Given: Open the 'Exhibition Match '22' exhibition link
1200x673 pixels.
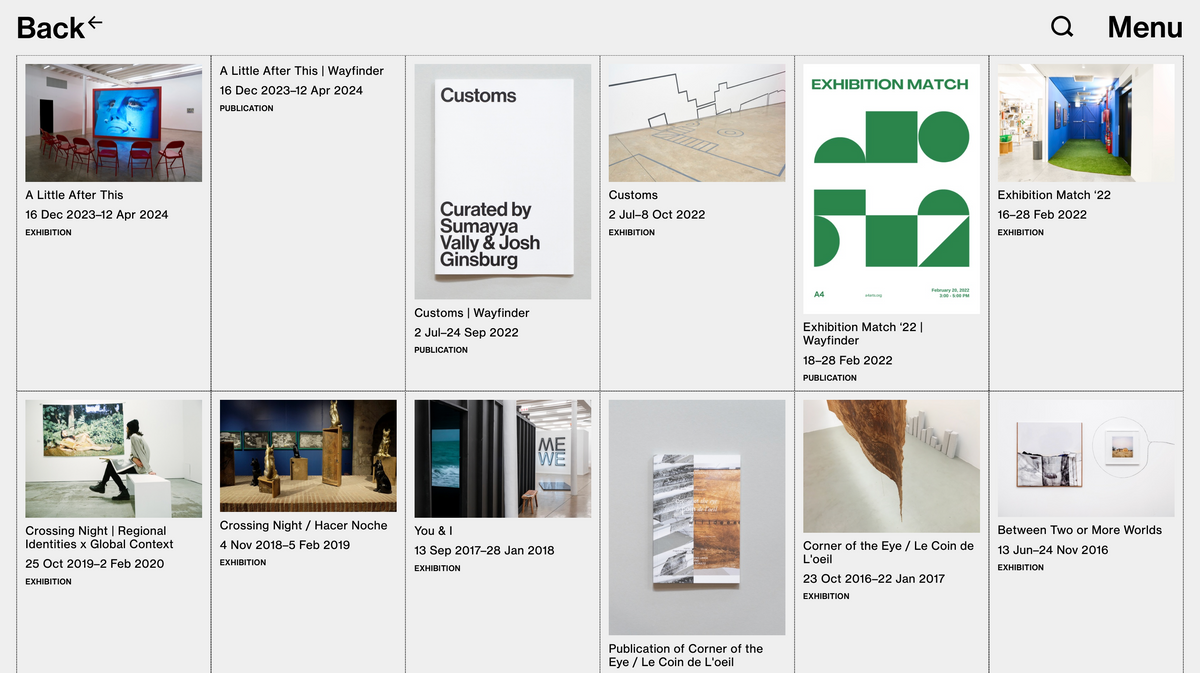Looking at the screenshot, I should [1053, 195].
